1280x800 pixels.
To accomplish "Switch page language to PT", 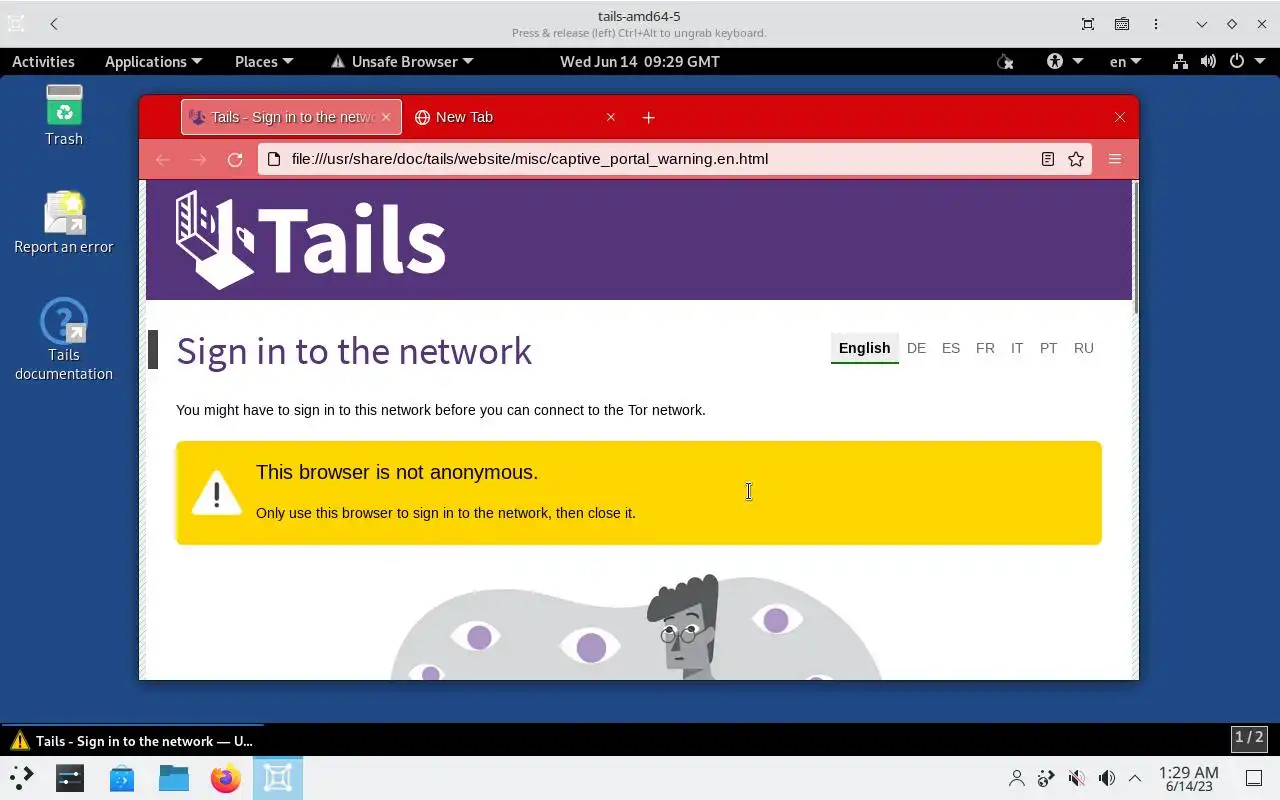I will 1048,348.
